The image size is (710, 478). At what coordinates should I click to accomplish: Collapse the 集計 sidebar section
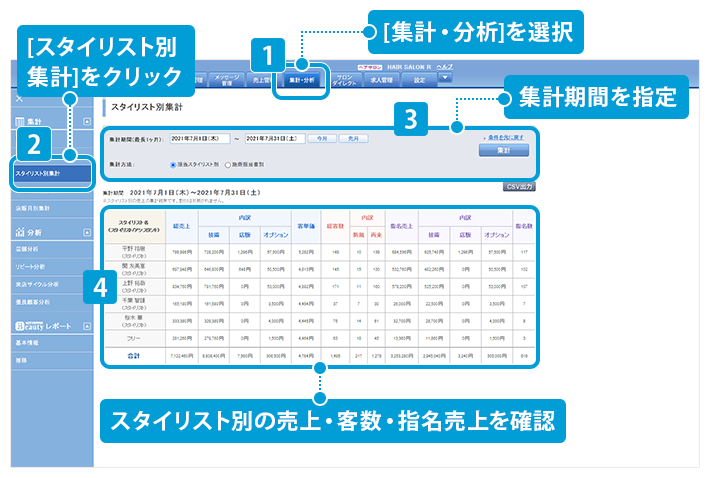click(86, 121)
